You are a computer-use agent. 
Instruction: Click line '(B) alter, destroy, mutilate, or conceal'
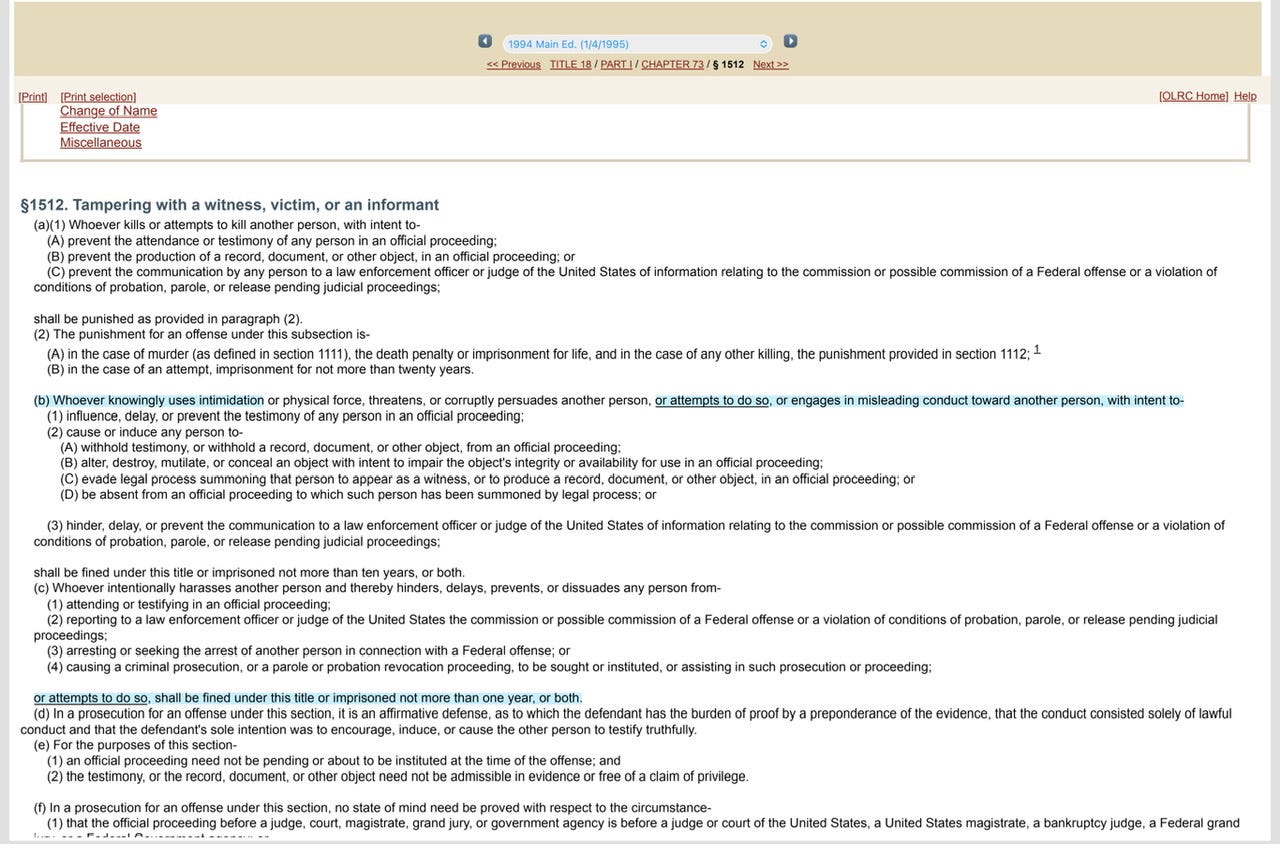[x=442, y=463]
